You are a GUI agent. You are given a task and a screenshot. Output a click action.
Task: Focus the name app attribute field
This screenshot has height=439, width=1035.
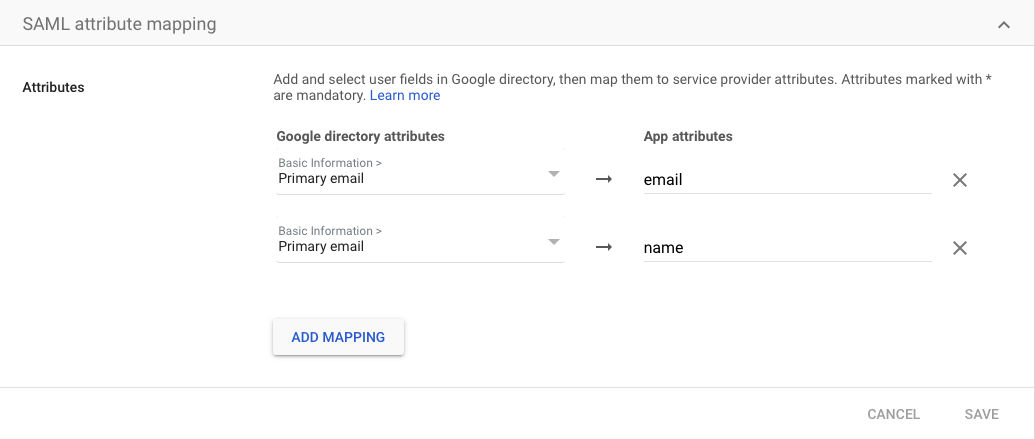pos(786,248)
